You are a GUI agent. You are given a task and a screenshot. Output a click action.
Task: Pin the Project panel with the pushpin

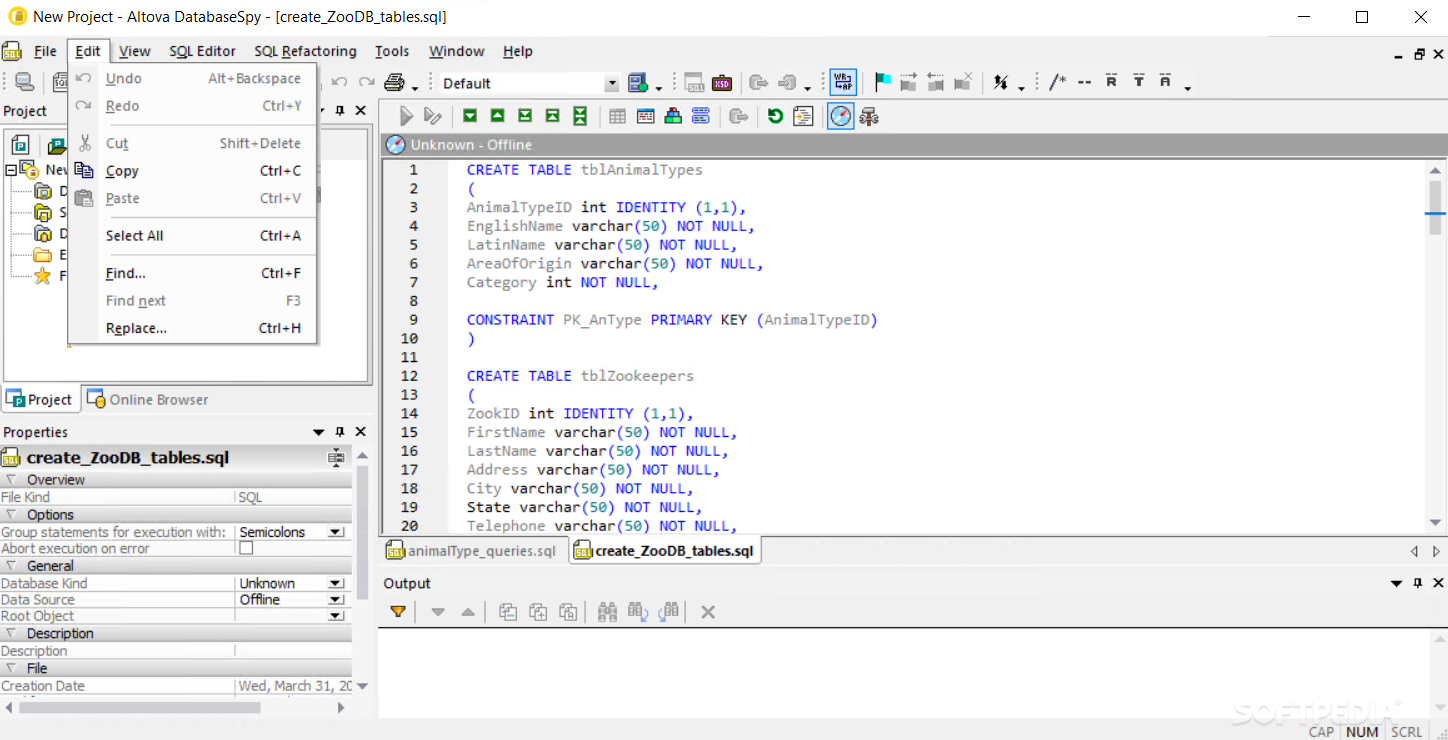tap(340, 111)
